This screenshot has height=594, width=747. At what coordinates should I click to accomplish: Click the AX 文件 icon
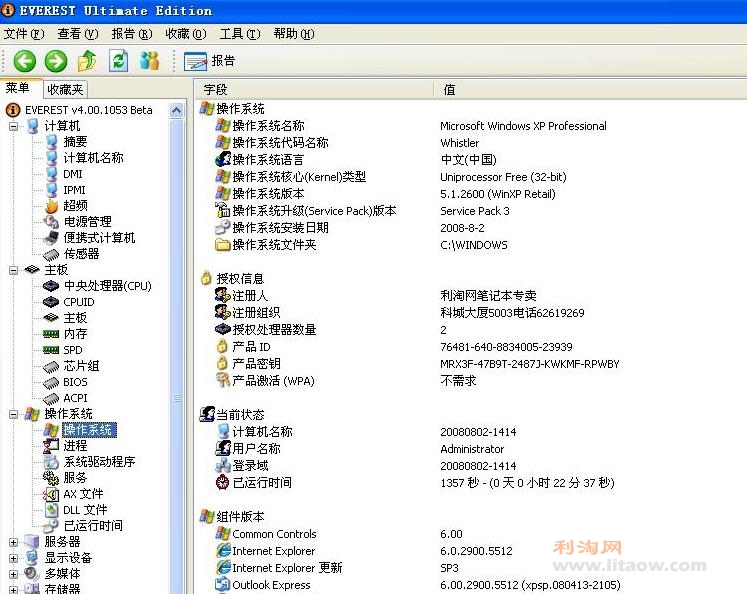coord(51,494)
